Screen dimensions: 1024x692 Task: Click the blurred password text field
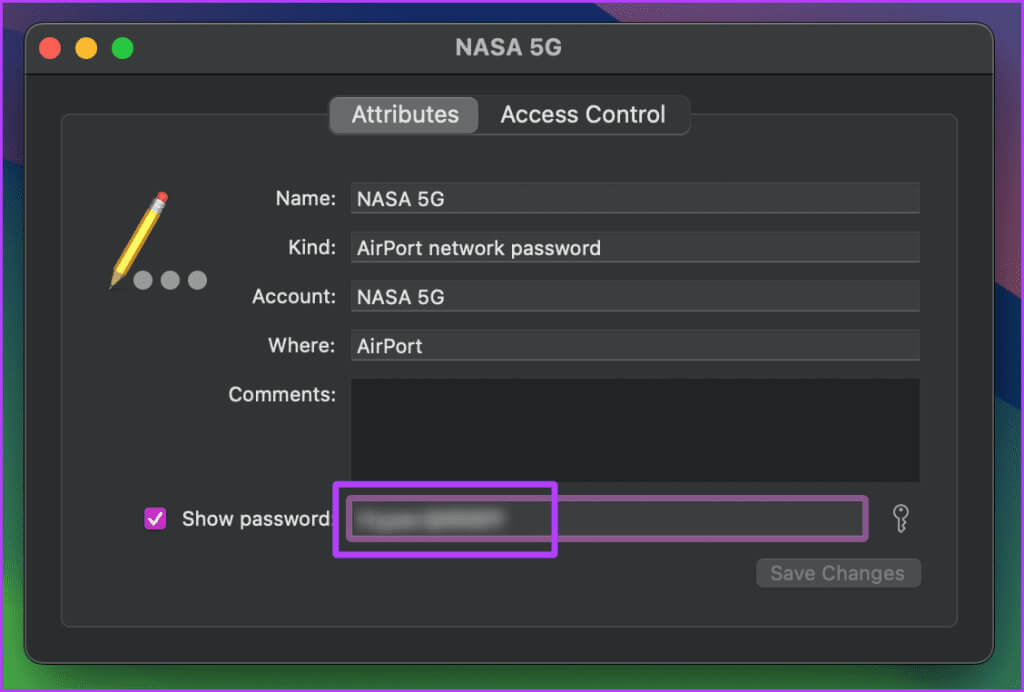(607, 519)
